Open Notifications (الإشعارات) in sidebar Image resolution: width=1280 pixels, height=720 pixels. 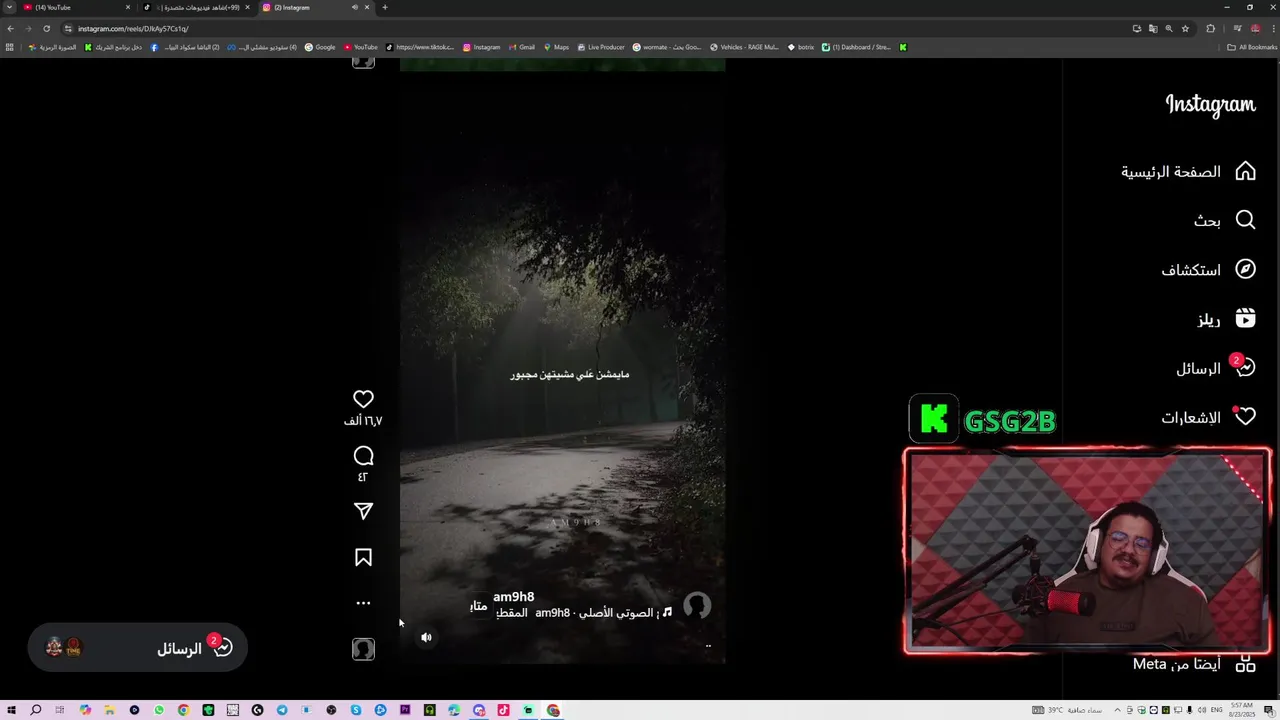(x=1208, y=417)
